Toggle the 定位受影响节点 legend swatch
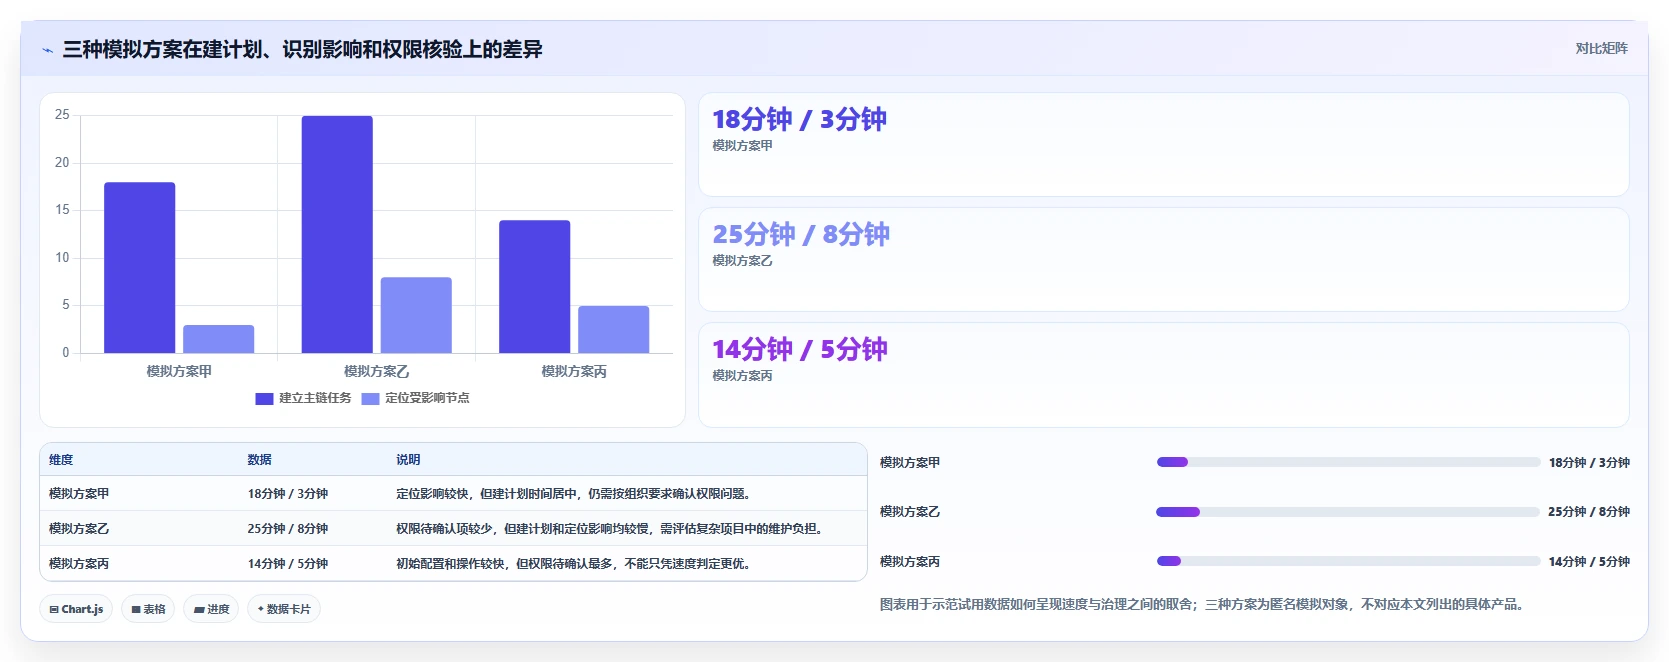 click(x=370, y=398)
